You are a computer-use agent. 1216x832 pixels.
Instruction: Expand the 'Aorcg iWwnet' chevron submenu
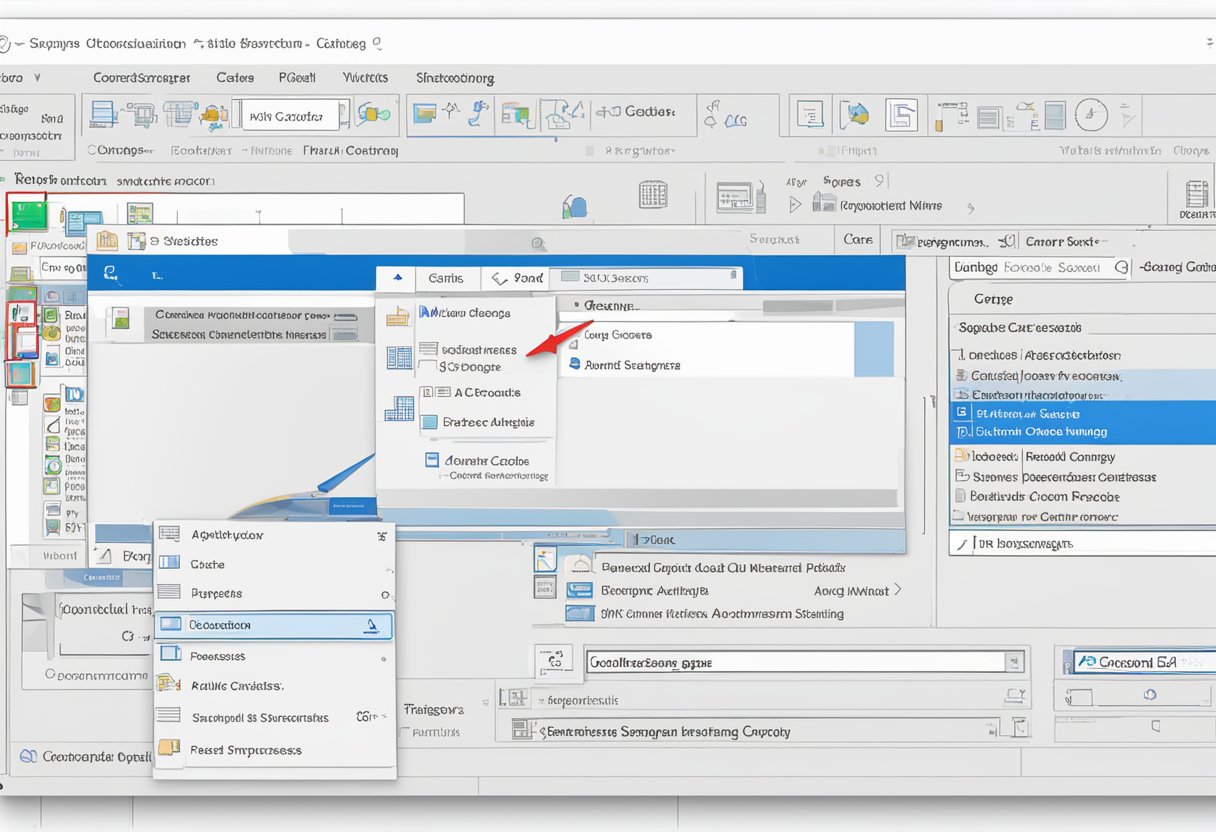[x=897, y=590]
